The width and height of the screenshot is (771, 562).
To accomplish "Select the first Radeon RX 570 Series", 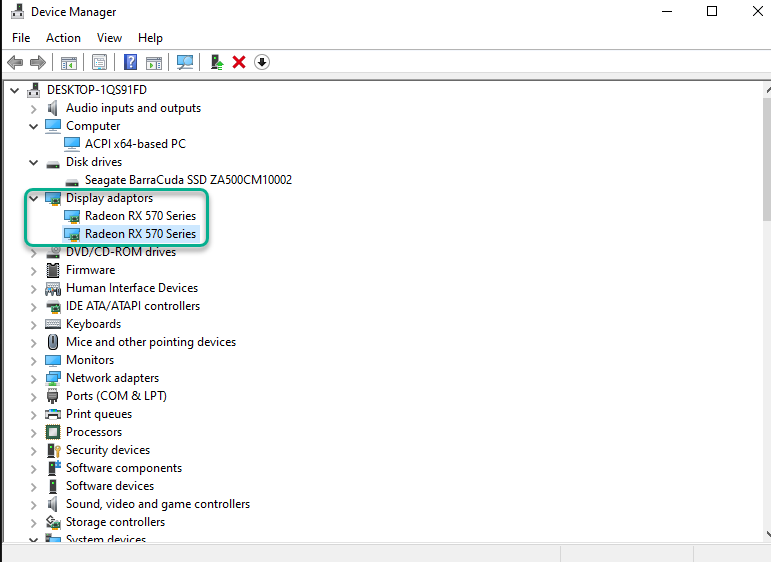I will (140, 216).
